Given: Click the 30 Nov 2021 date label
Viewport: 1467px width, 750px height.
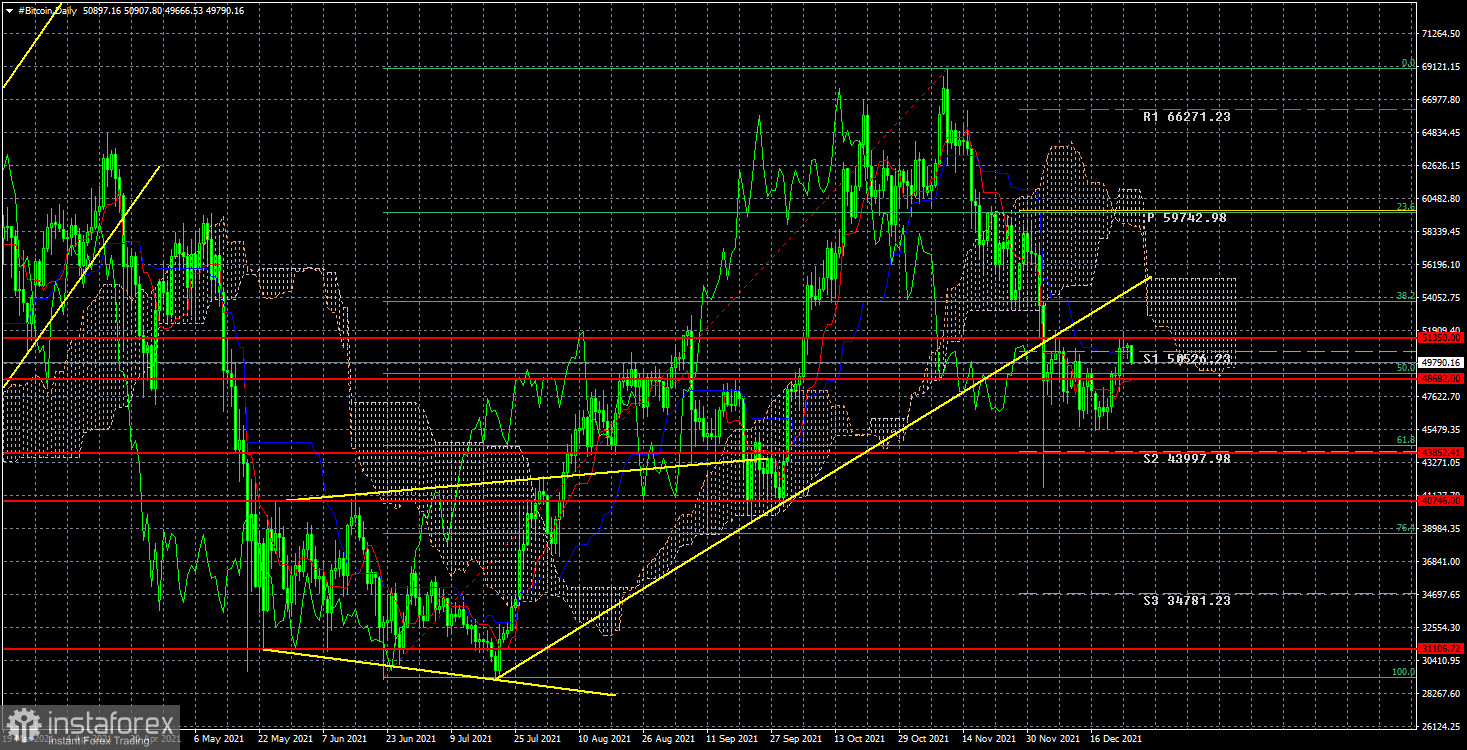Looking at the screenshot, I should tap(1055, 738).
